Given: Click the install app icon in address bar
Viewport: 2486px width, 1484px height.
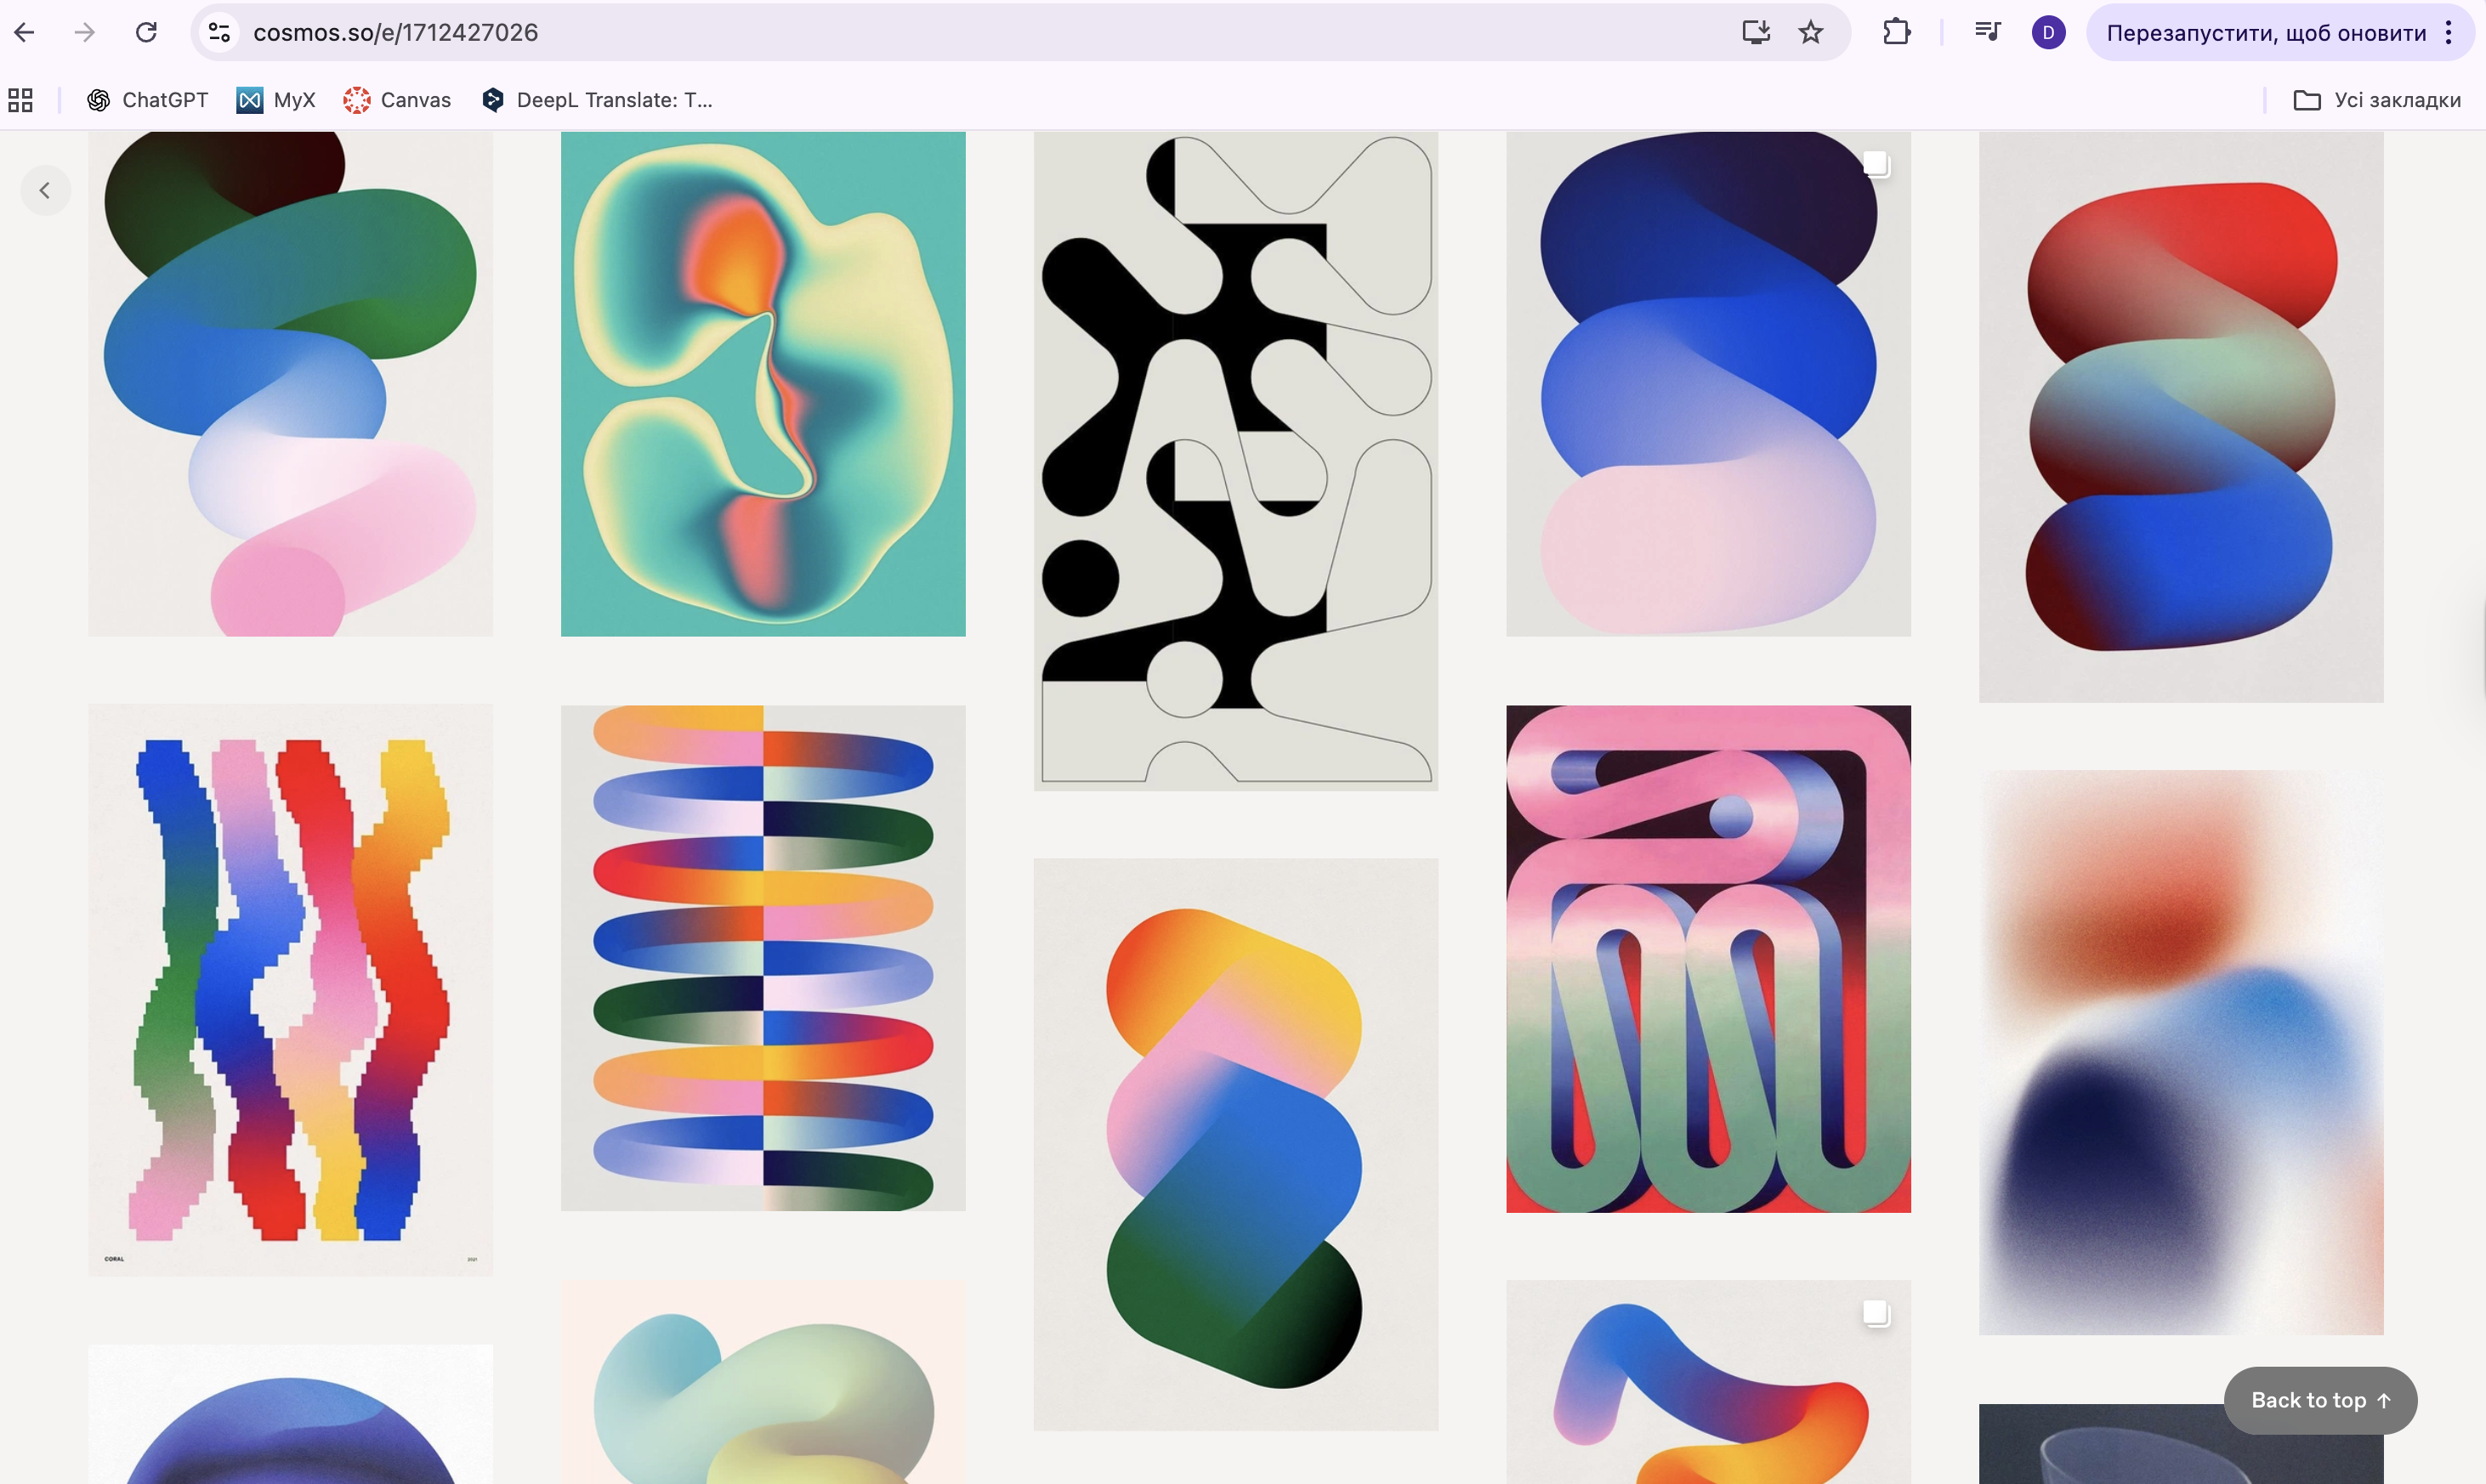Looking at the screenshot, I should [1756, 33].
